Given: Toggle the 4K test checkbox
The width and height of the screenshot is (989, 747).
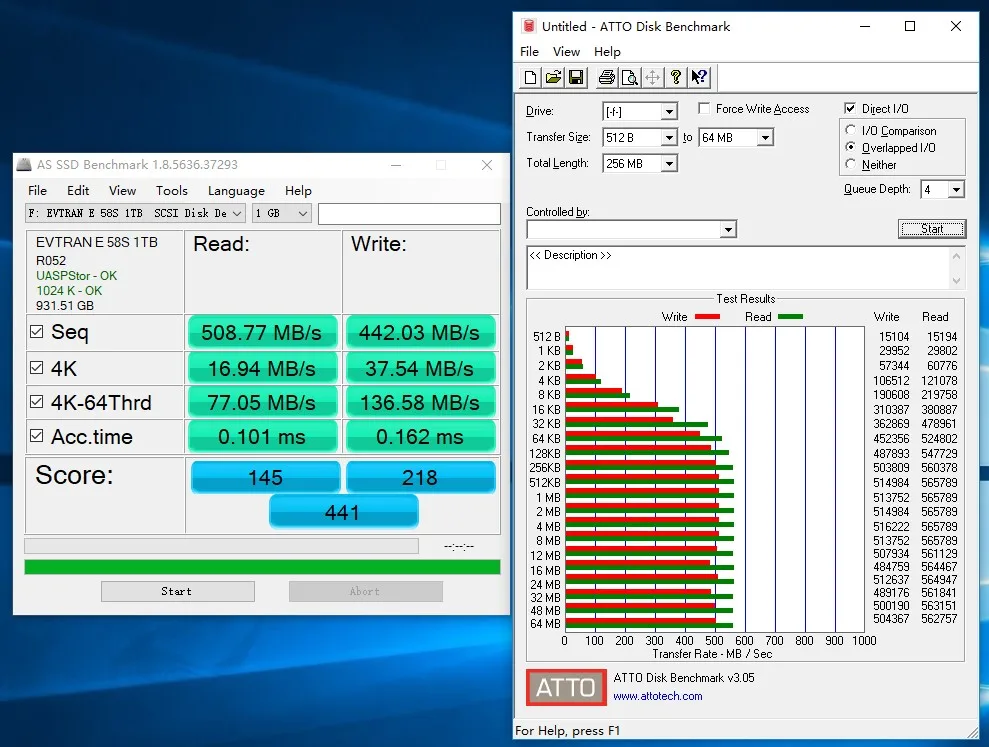Looking at the screenshot, I should (x=37, y=368).
